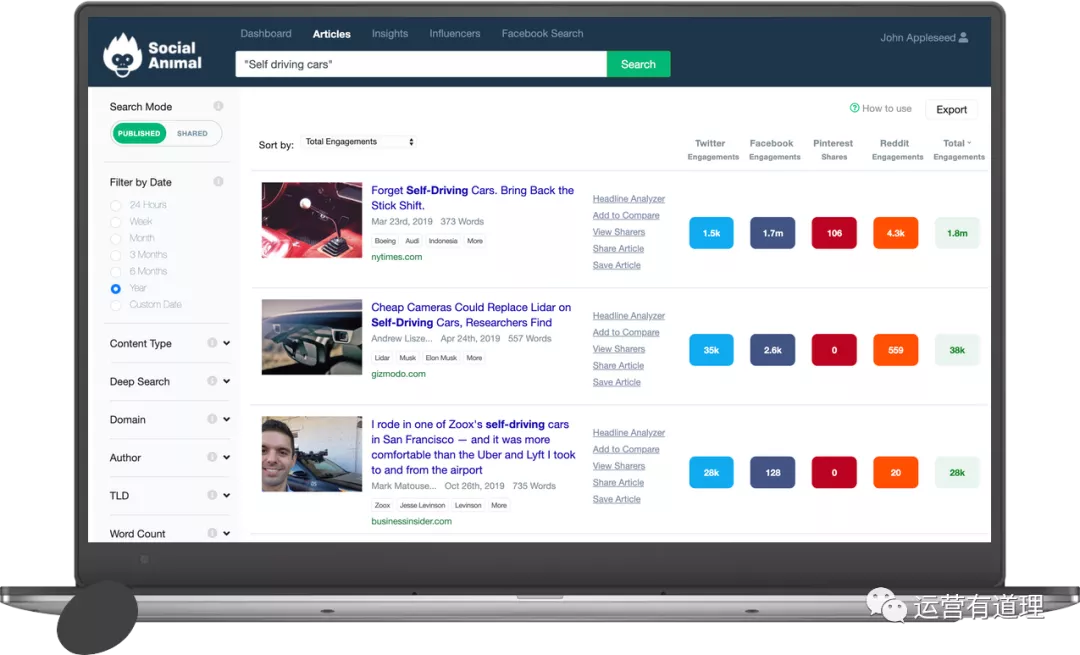Click the search input containing "Self driving cars"
Screen dimensions: 1080x655
(x=420, y=64)
